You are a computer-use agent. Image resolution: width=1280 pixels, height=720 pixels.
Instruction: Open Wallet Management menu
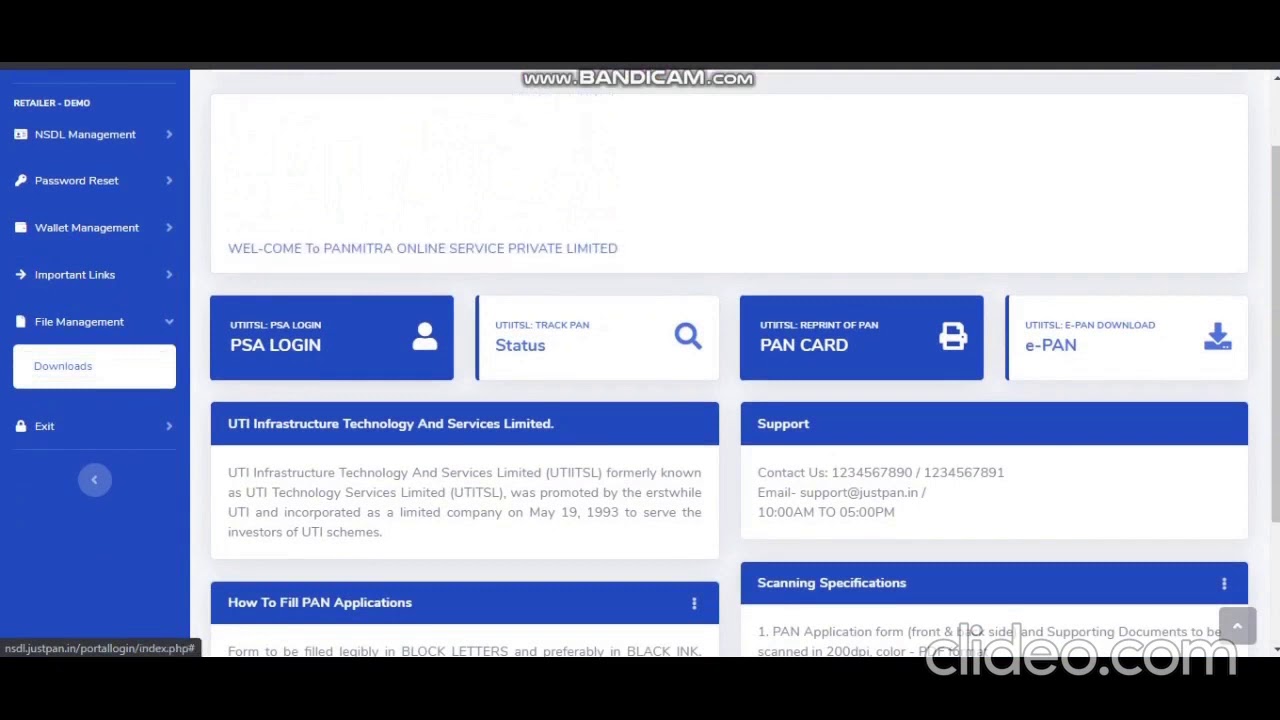tap(94, 228)
